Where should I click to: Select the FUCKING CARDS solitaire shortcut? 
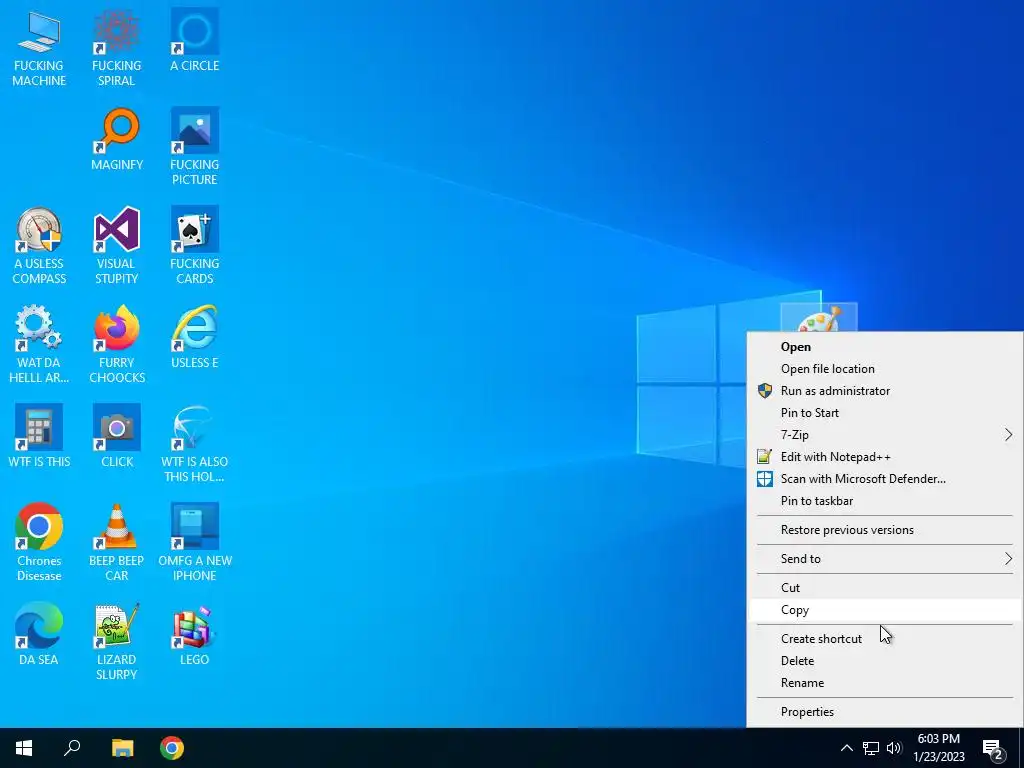coord(195,246)
